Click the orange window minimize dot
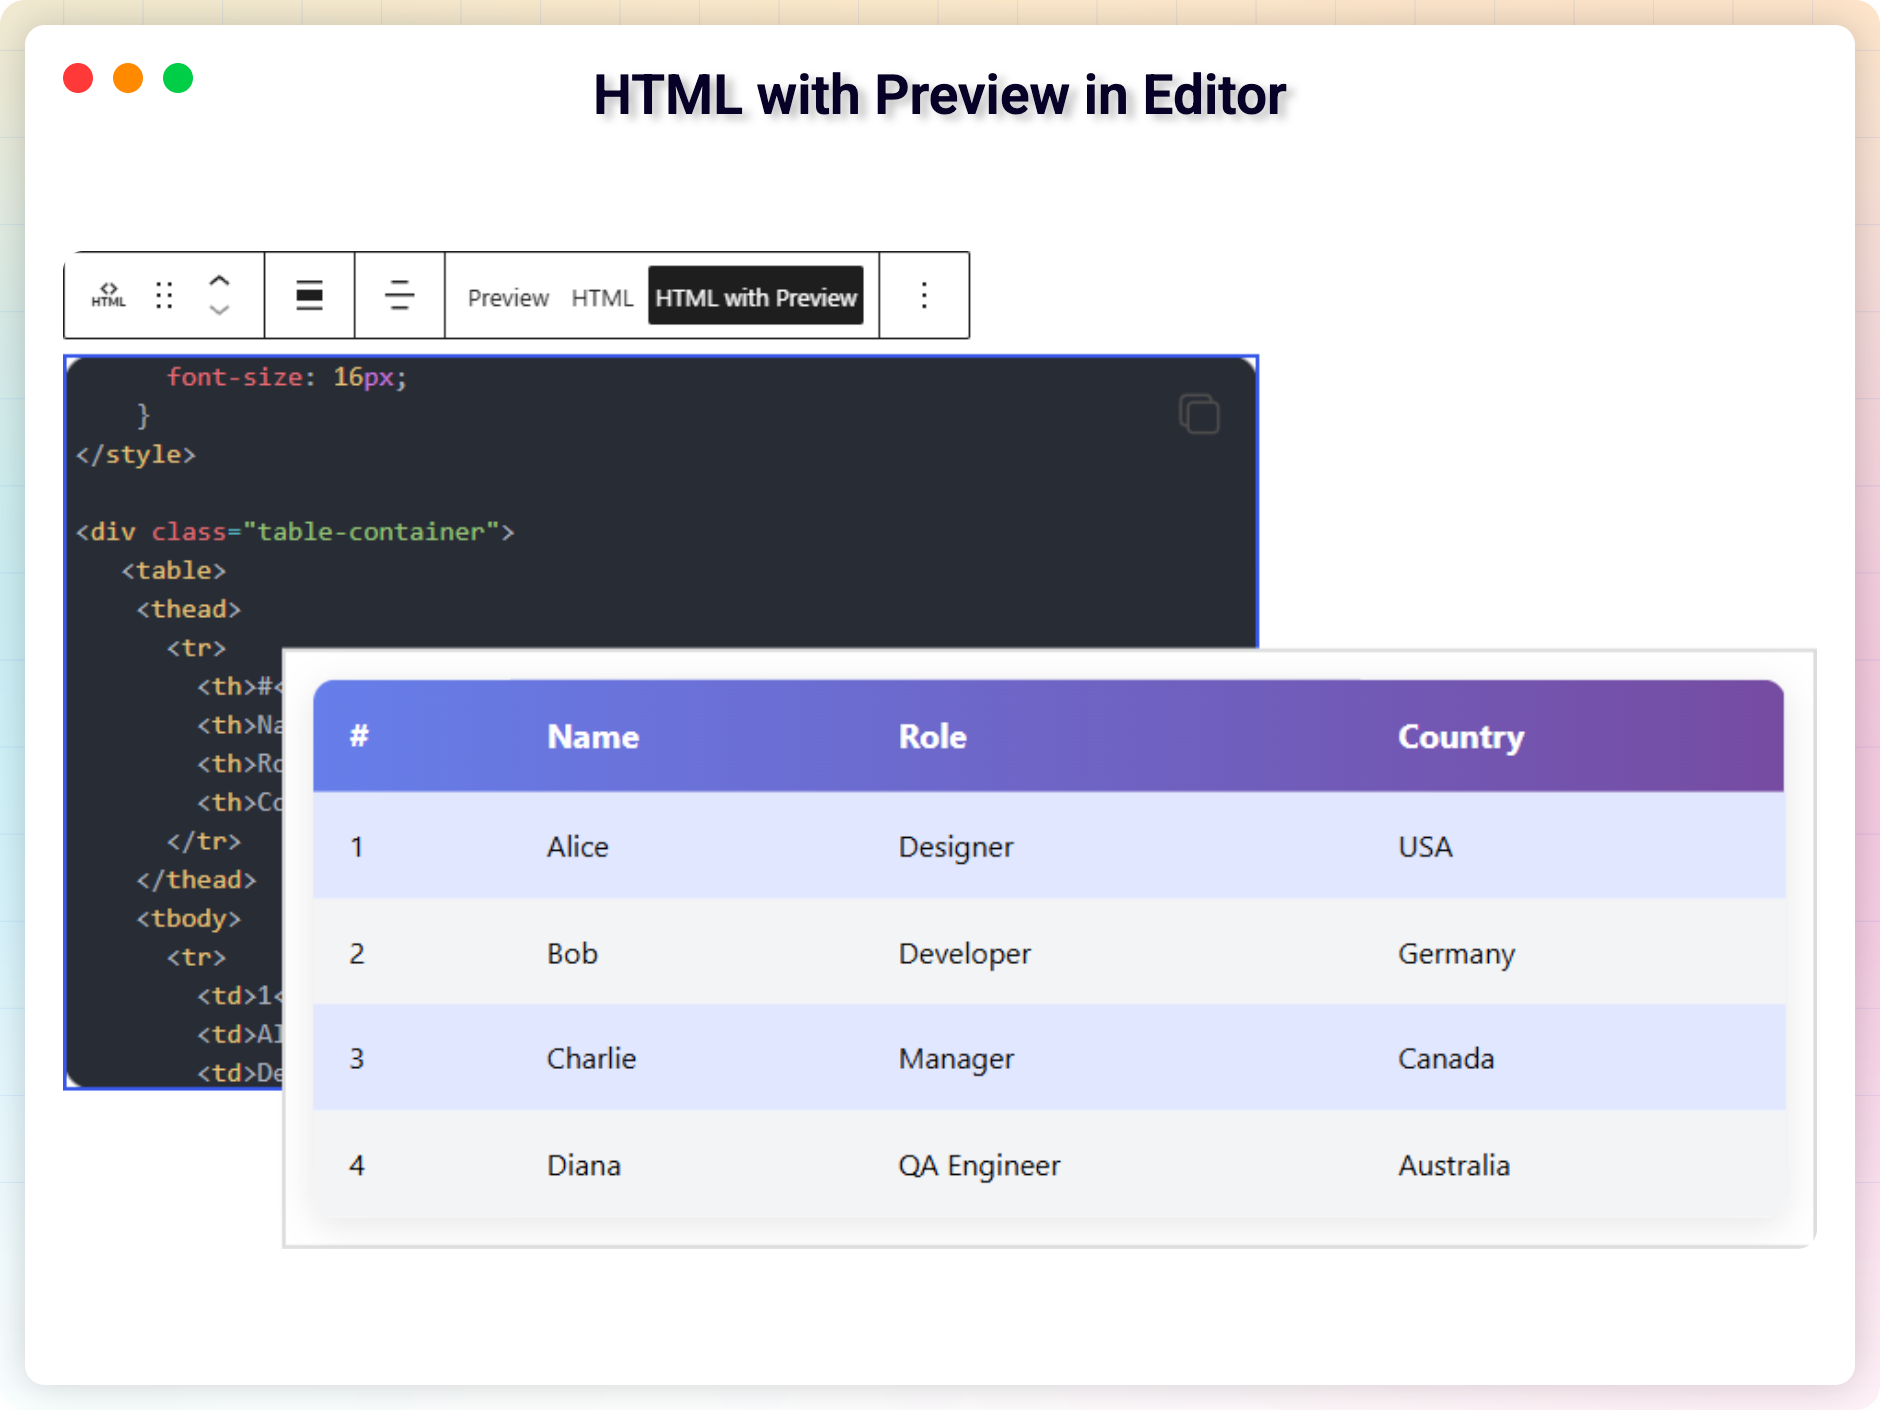1880x1410 pixels. pyautogui.click(x=128, y=78)
